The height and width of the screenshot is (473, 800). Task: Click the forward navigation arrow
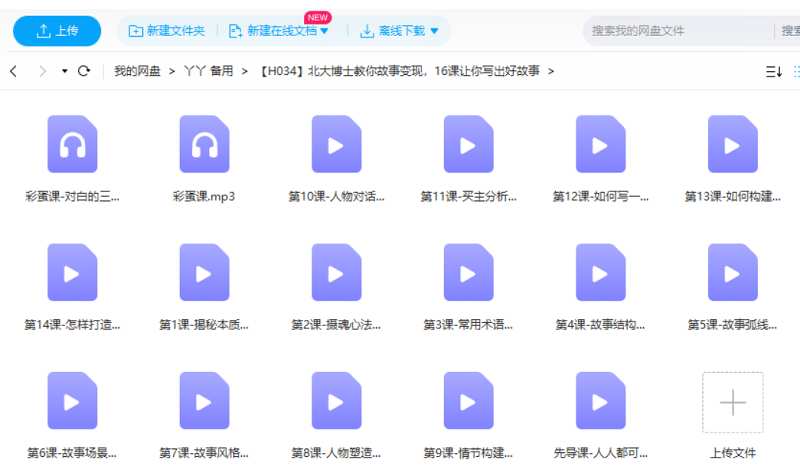click(42, 71)
